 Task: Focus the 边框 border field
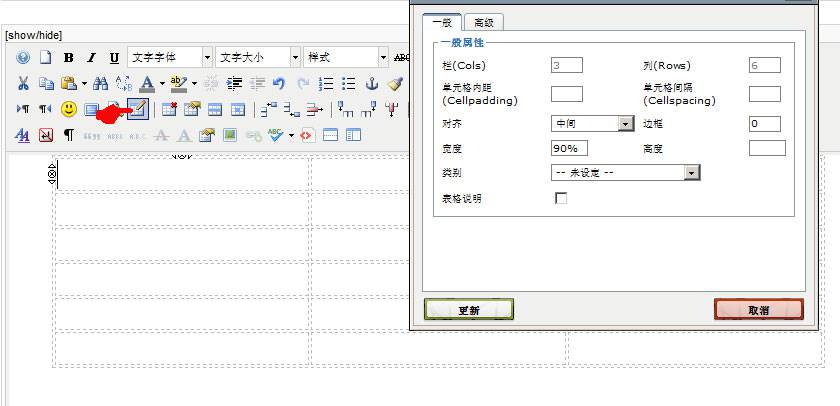(x=764, y=124)
